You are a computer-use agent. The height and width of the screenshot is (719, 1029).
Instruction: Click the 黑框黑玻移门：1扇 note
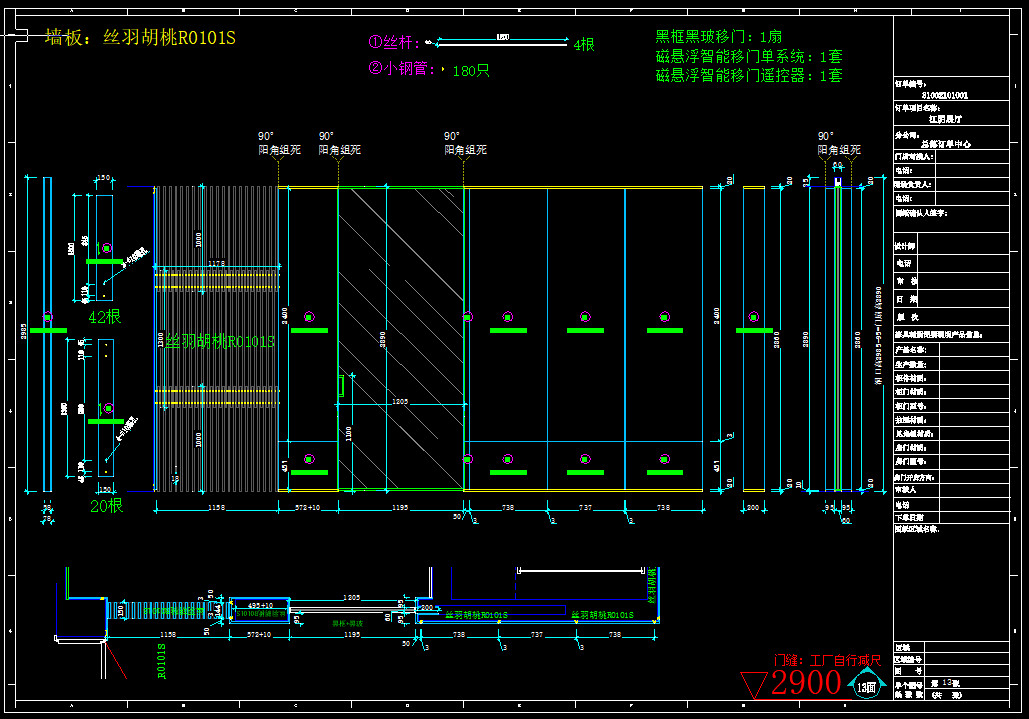(719, 37)
